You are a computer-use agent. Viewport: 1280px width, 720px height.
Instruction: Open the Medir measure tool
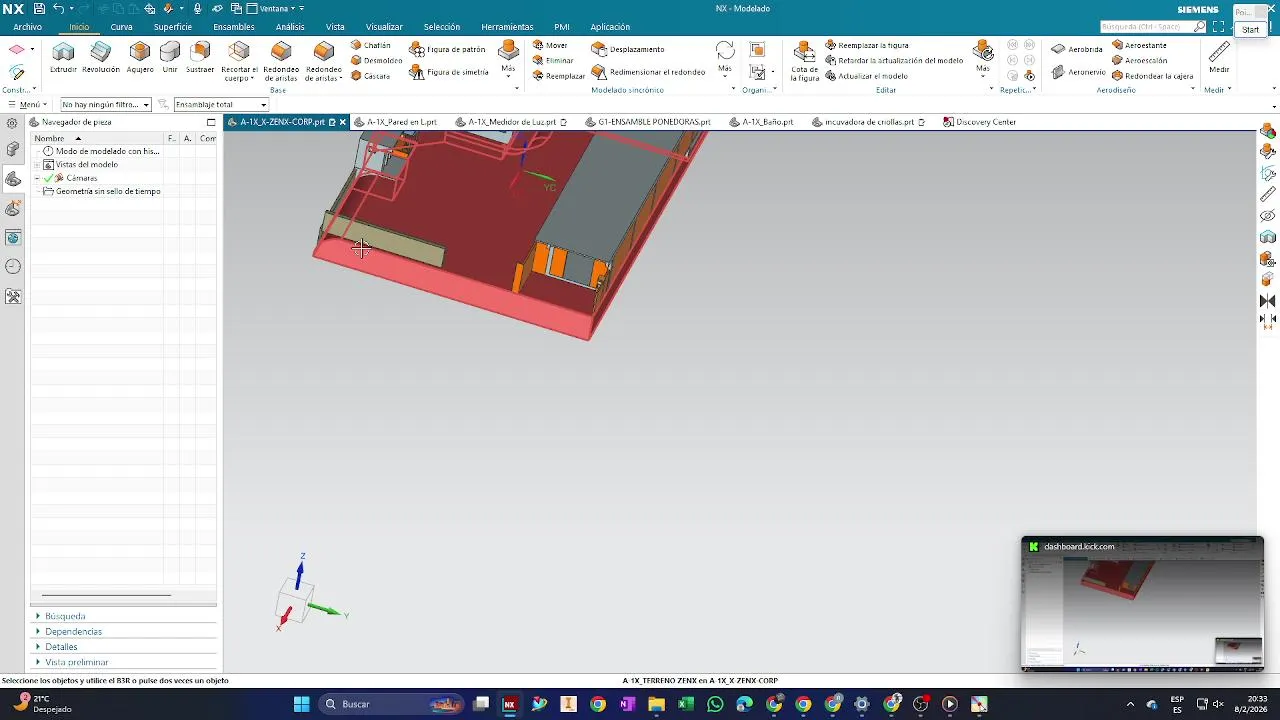point(1219,58)
